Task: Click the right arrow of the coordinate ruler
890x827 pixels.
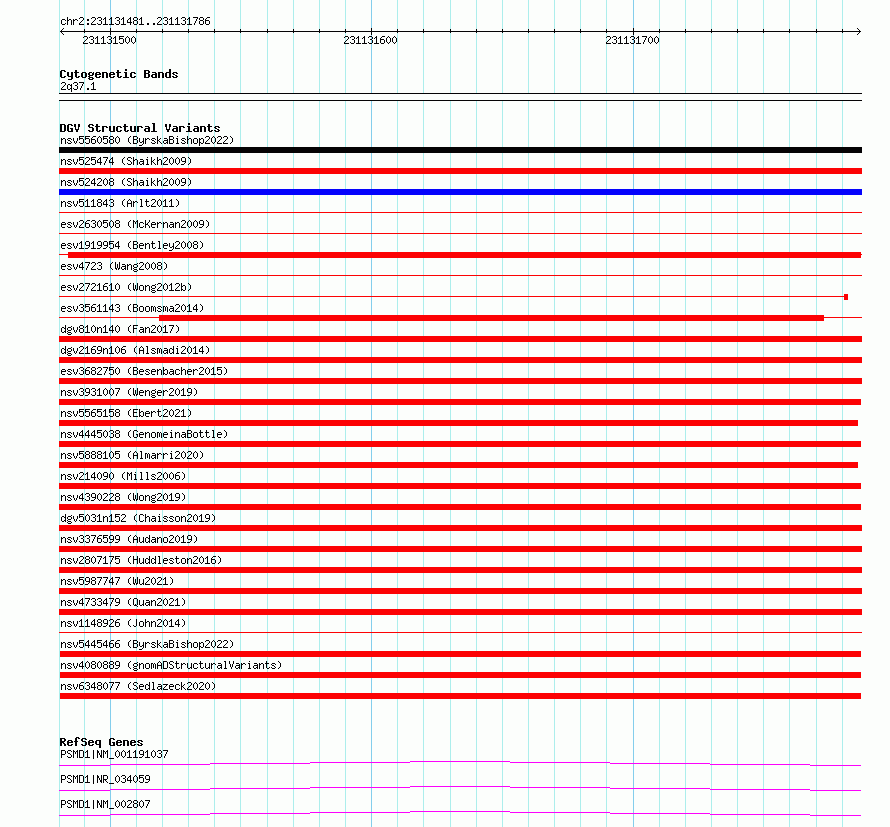Action: point(859,31)
